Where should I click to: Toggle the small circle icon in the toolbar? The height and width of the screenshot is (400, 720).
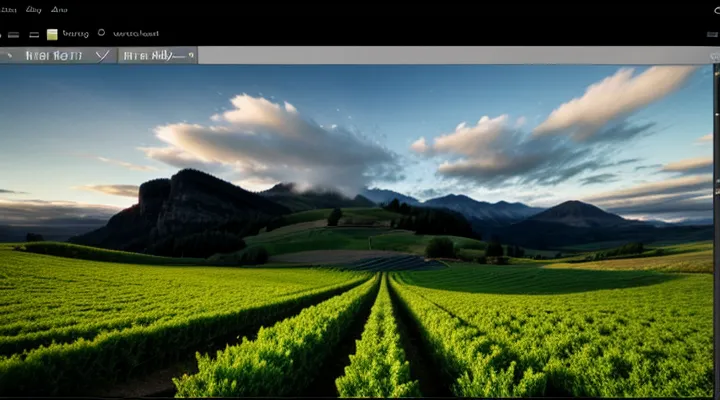point(101,33)
